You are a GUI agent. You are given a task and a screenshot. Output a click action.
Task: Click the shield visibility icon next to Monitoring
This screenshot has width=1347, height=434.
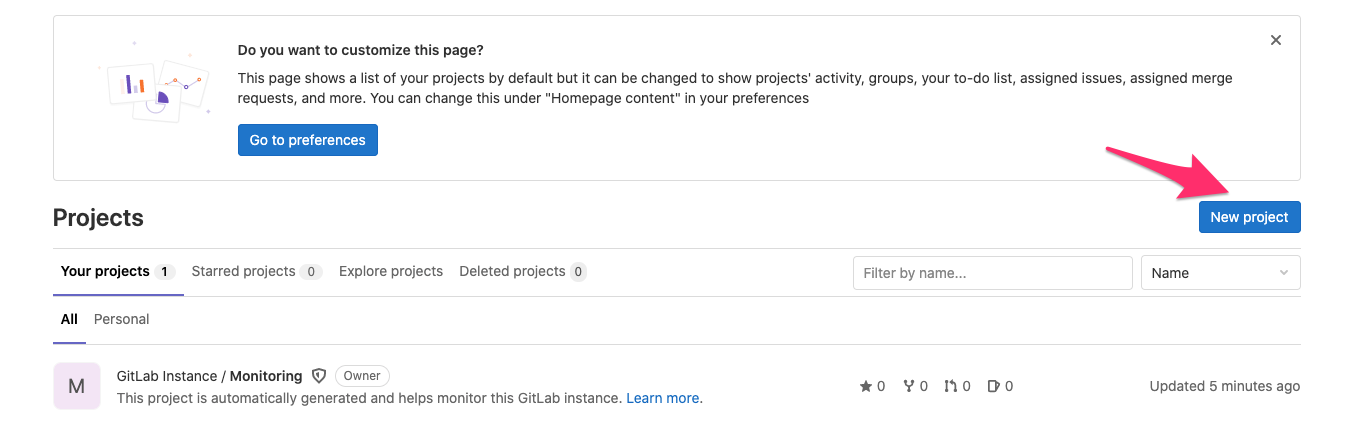[319, 376]
